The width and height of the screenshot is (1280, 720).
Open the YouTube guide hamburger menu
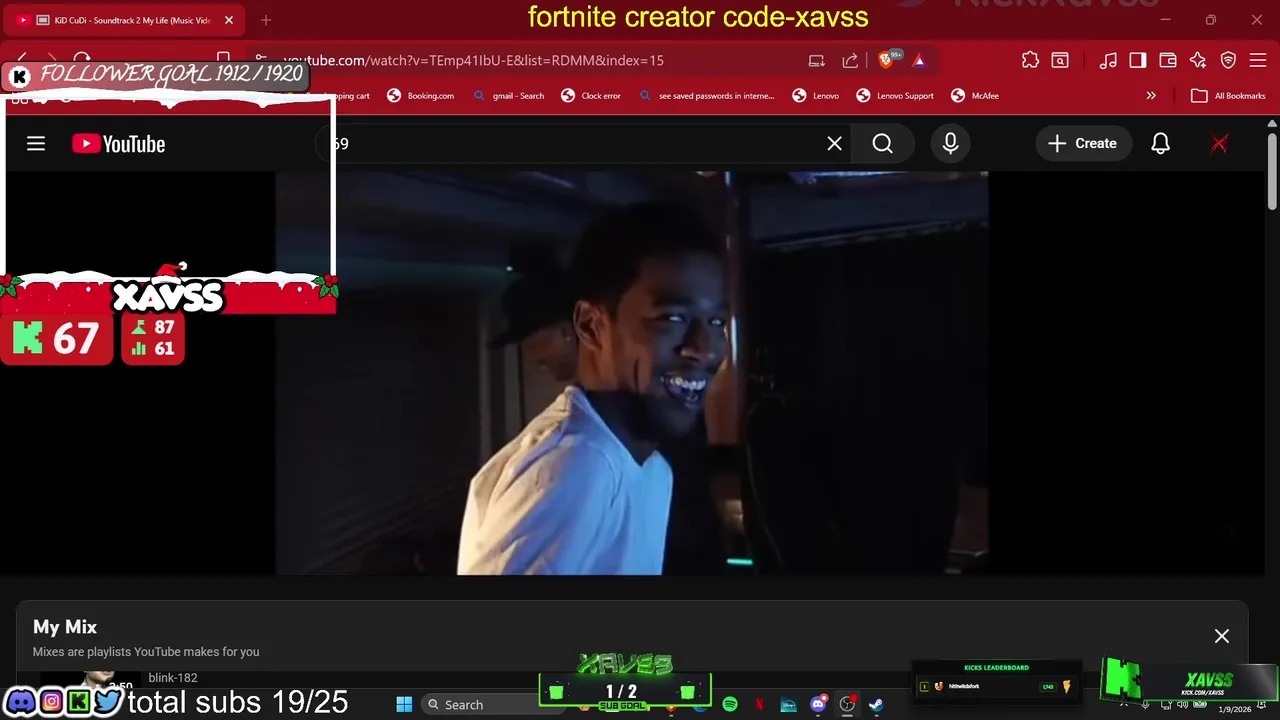coord(36,144)
